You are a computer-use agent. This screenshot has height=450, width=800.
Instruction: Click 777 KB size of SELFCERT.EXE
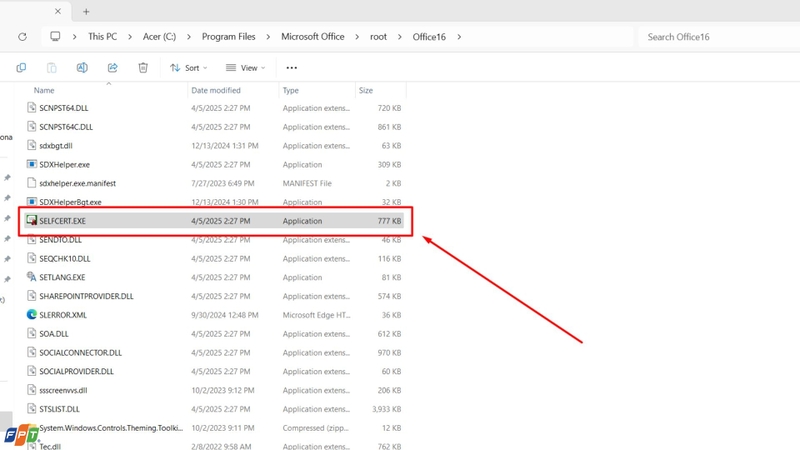389,221
